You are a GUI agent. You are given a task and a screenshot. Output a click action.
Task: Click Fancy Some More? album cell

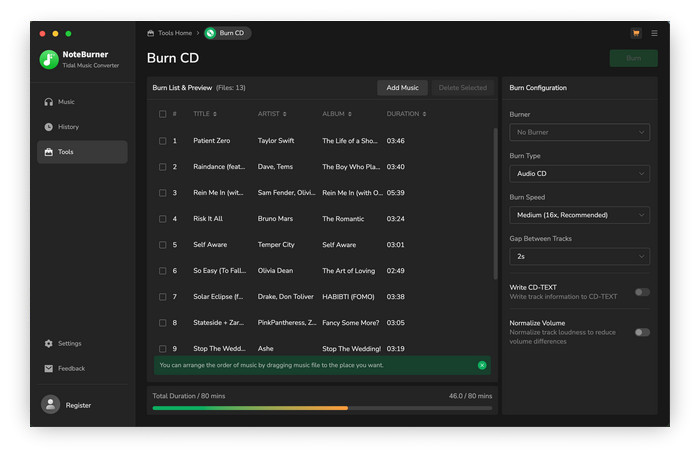tap(350, 323)
